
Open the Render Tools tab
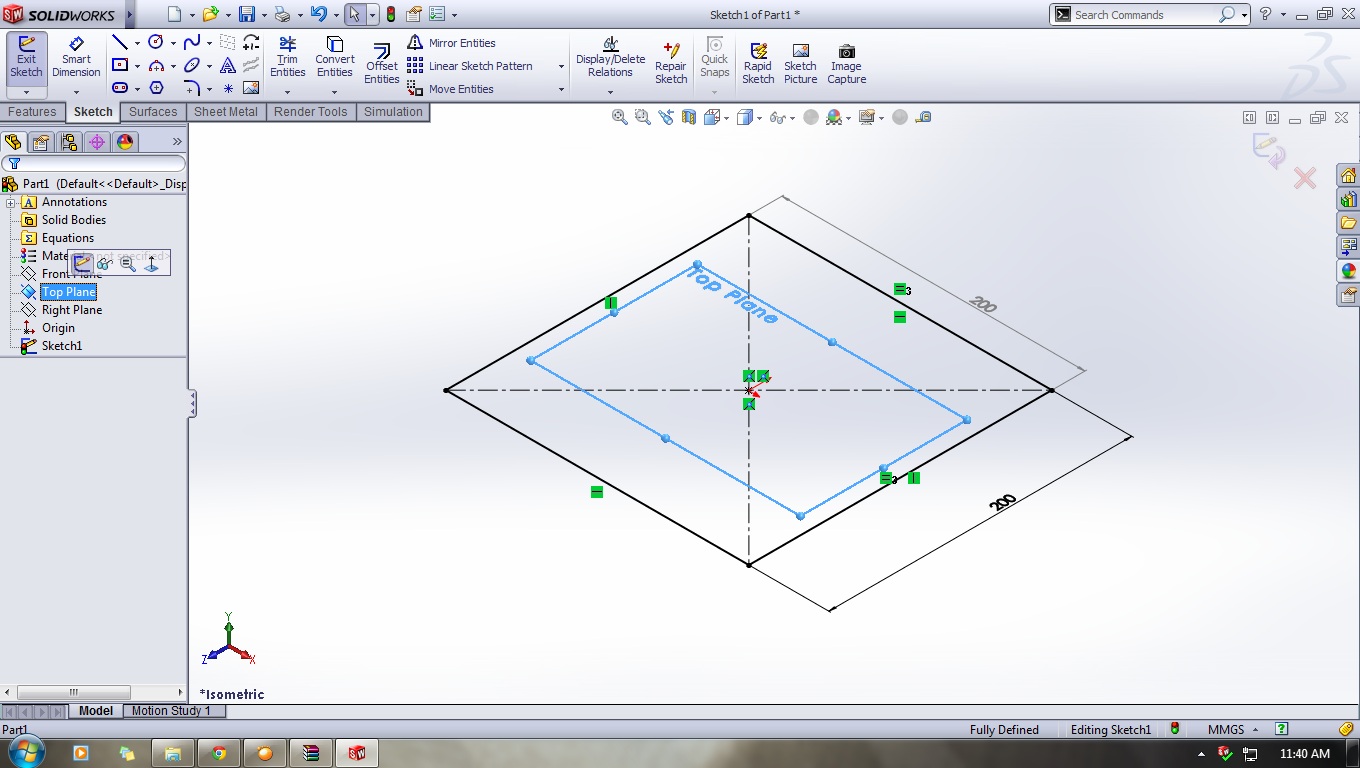[311, 112]
